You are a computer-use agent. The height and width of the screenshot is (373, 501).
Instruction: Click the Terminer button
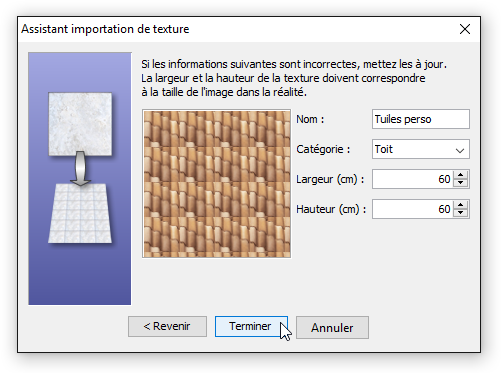point(251,326)
